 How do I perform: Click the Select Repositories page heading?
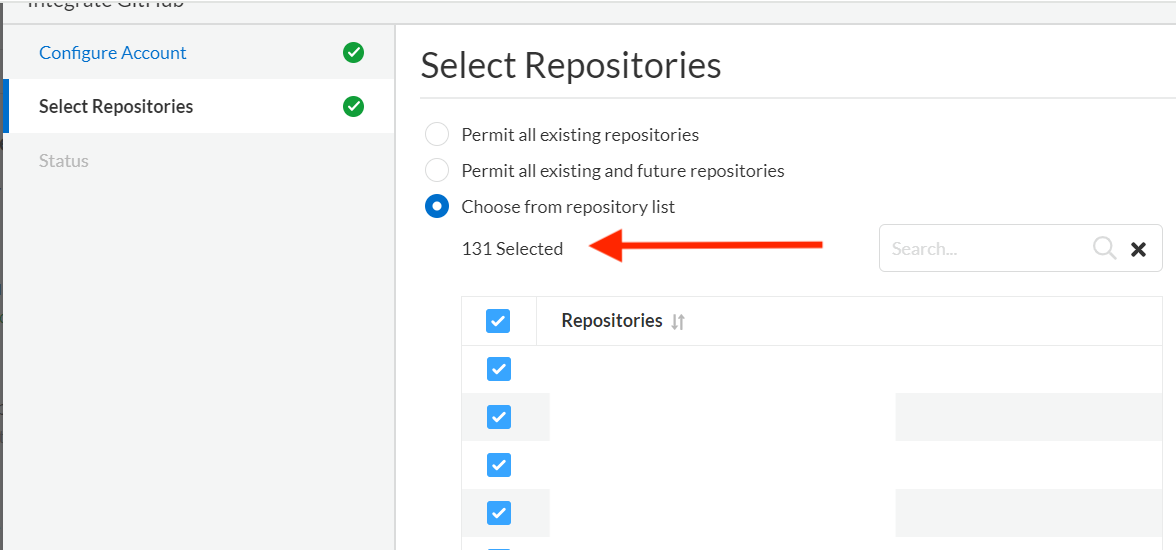pos(571,66)
